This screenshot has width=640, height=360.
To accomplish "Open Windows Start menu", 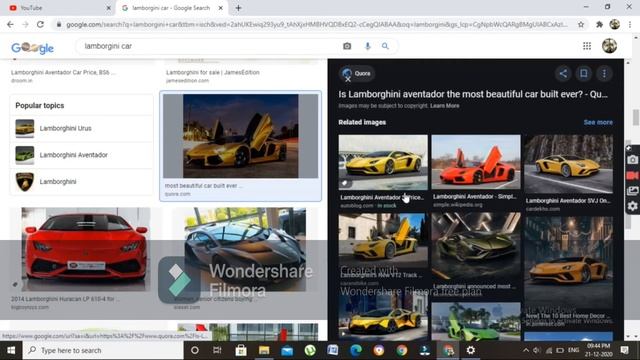I will (11, 350).
